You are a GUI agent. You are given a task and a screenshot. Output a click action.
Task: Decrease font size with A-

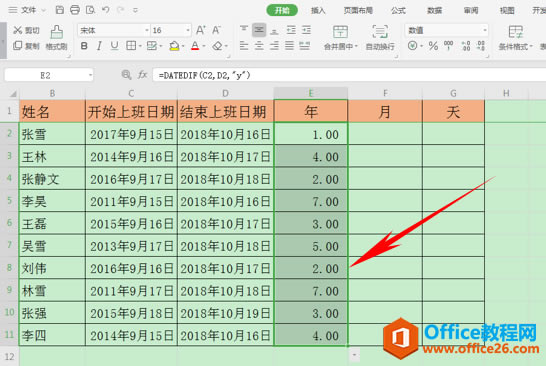tap(216, 30)
